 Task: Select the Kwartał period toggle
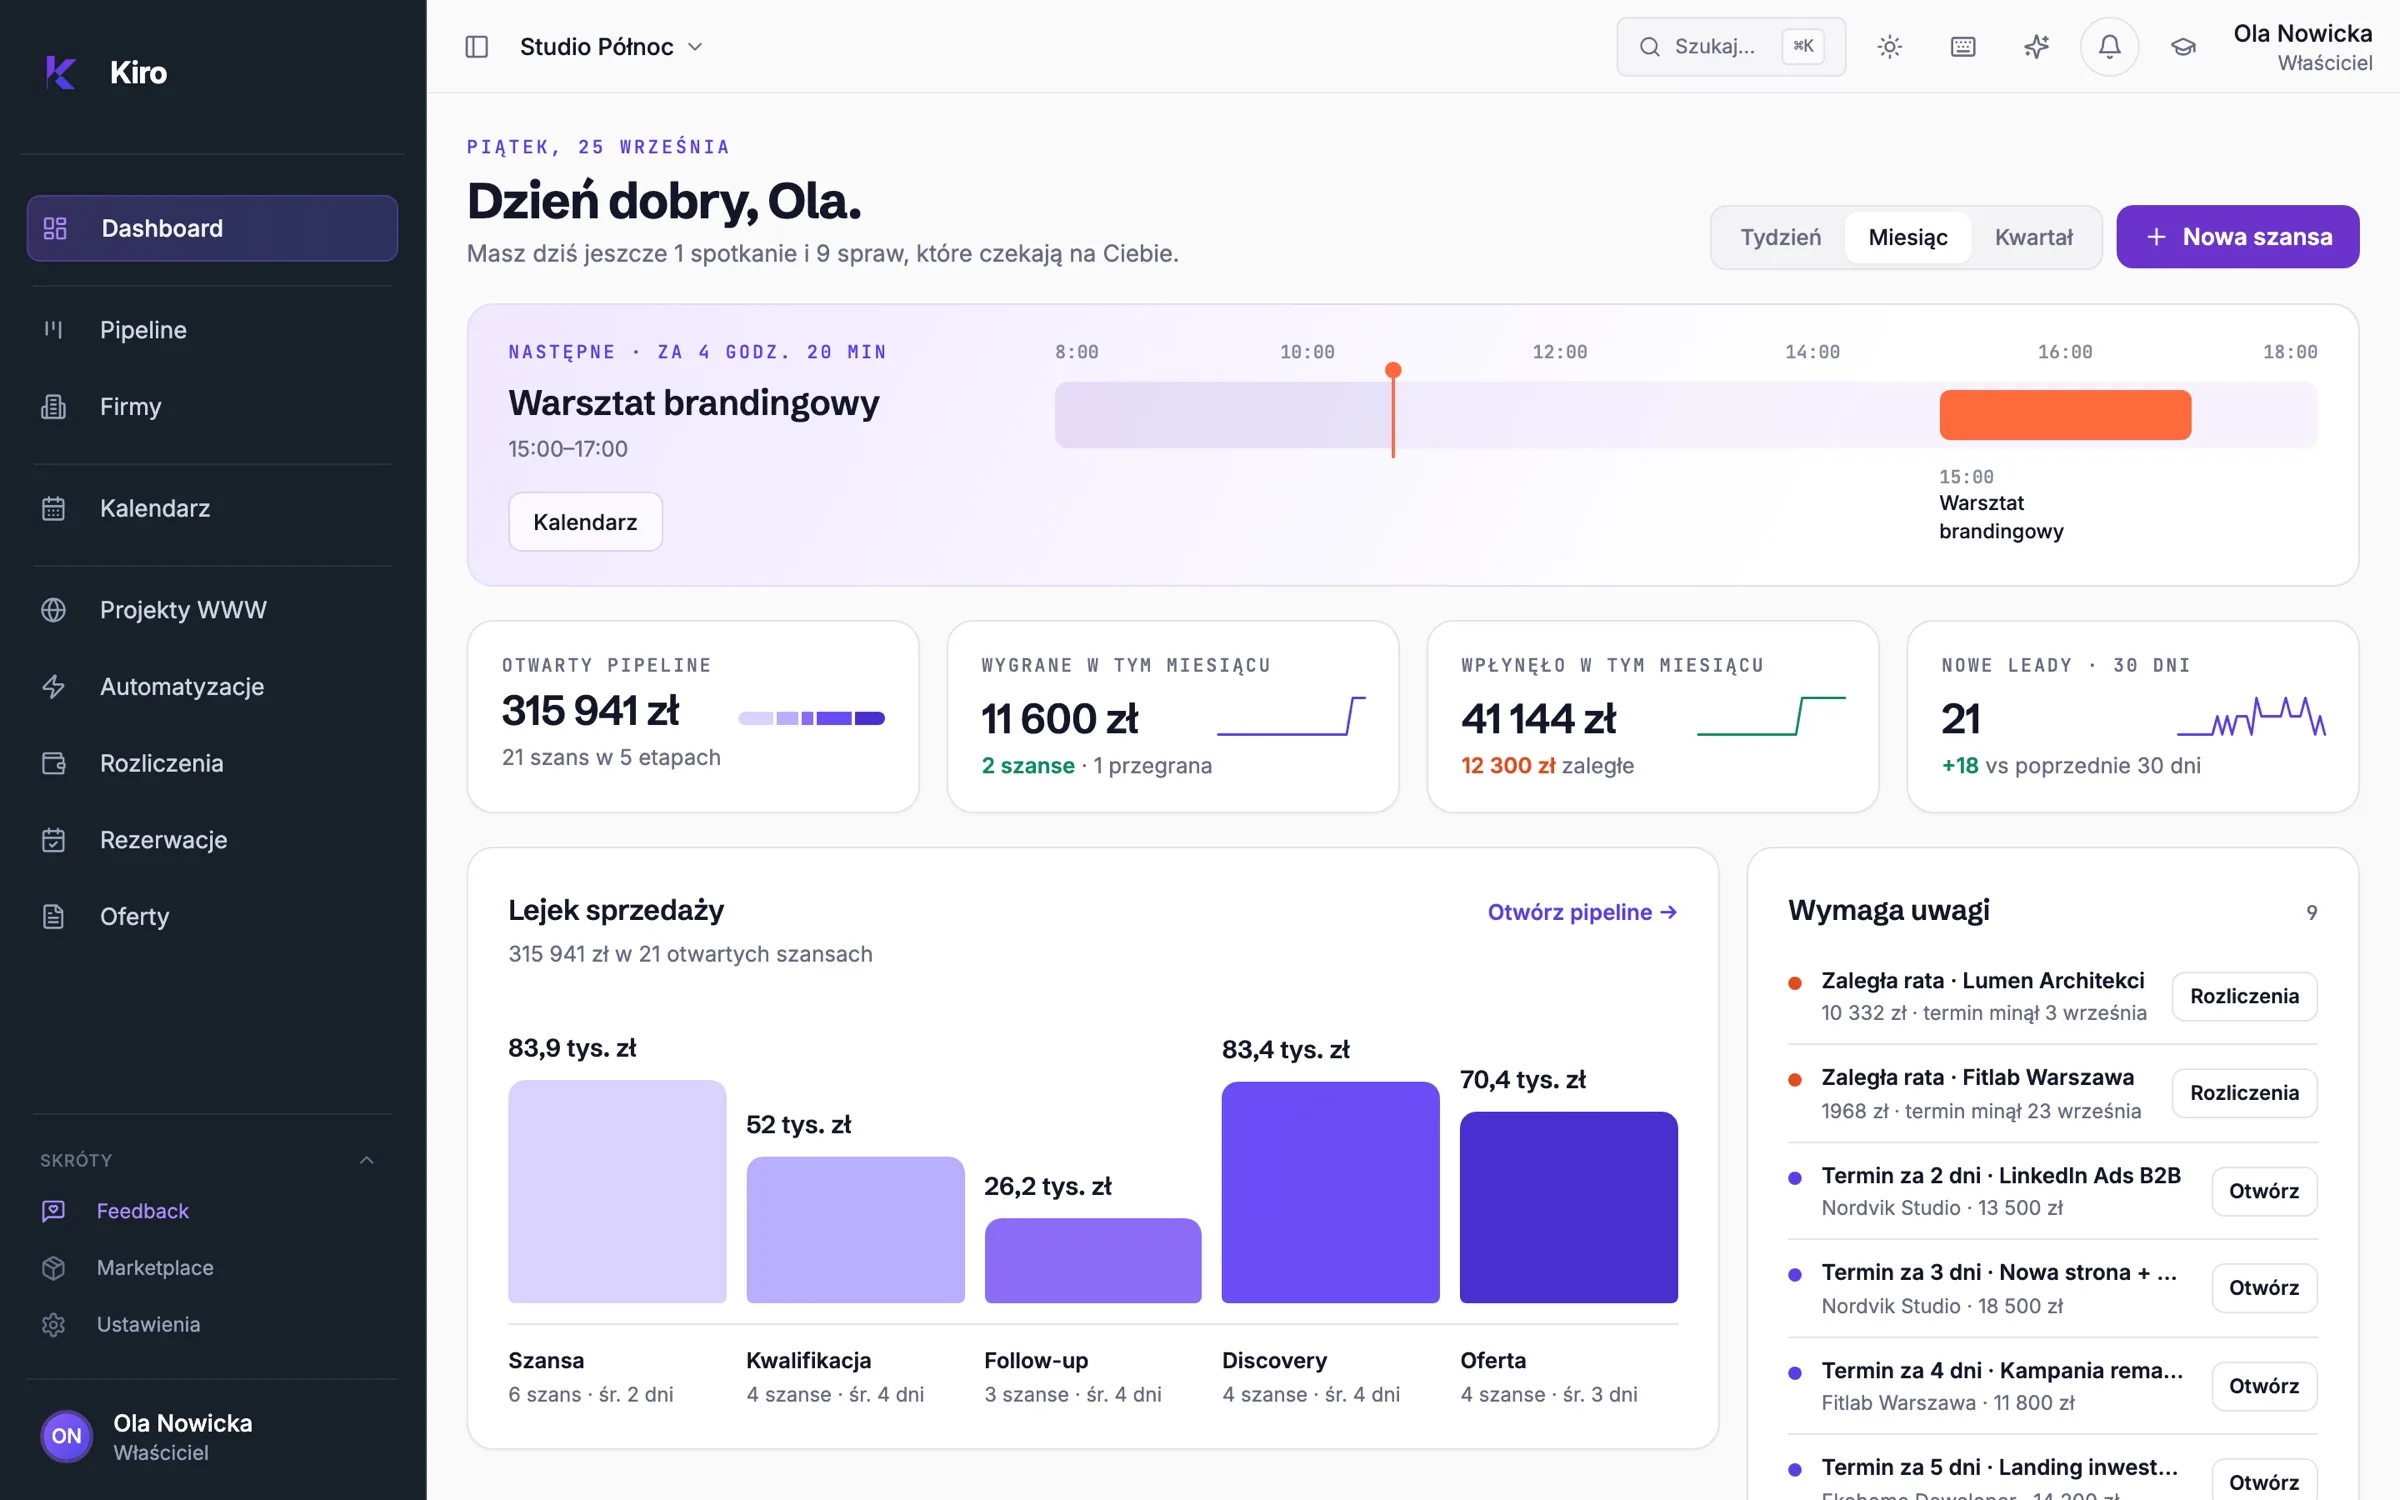2033,237
